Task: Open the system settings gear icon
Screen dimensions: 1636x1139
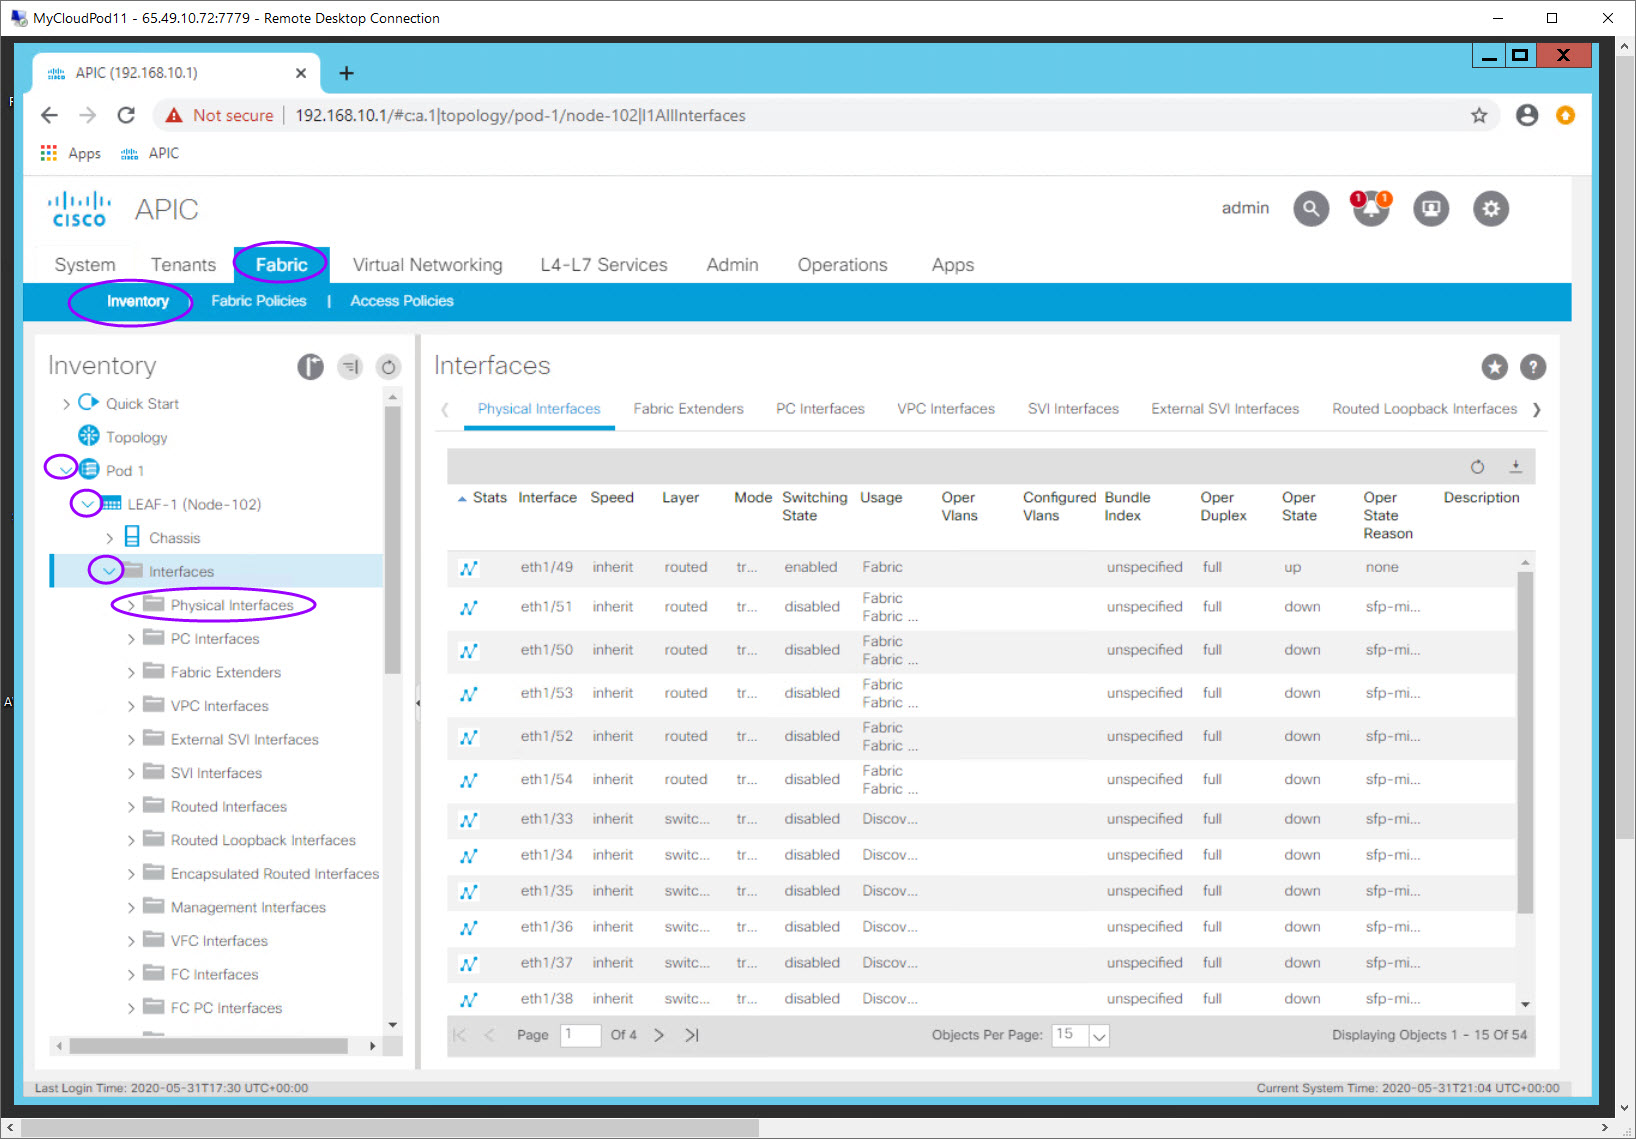Action: click(x=1491, y=209)
